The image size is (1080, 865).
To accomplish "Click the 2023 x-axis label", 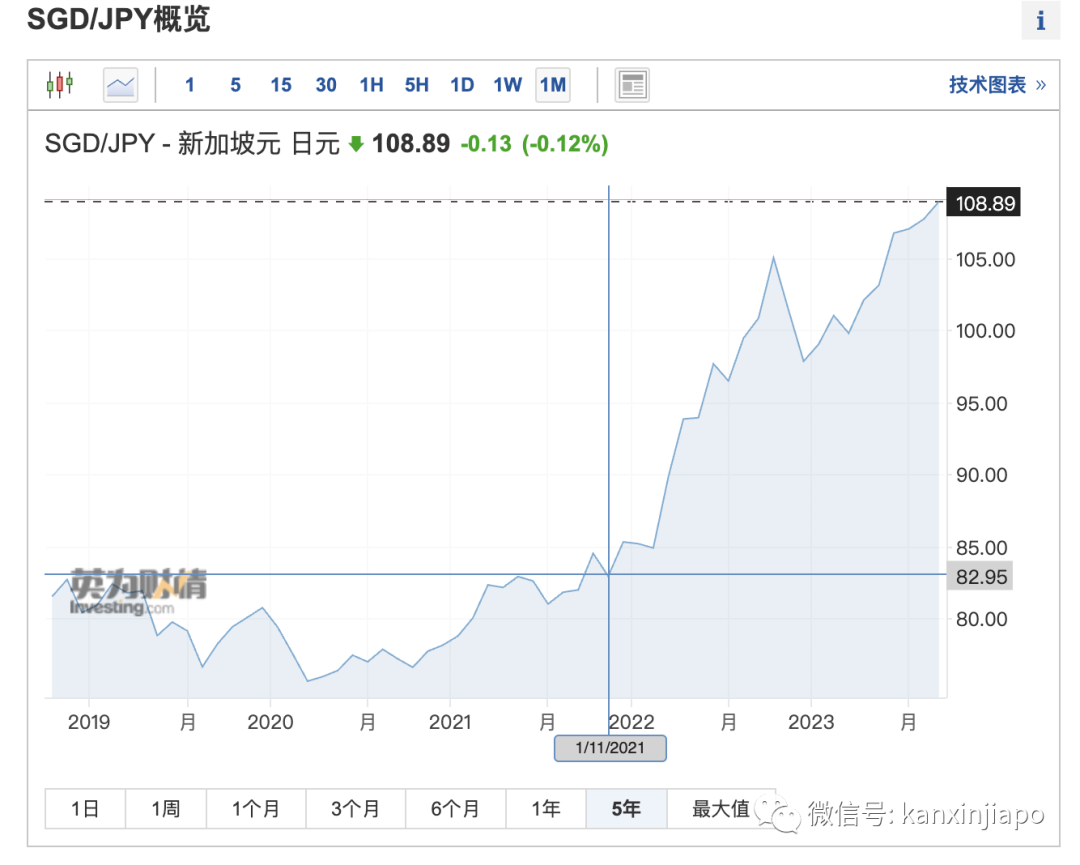I will click(811, 722).
